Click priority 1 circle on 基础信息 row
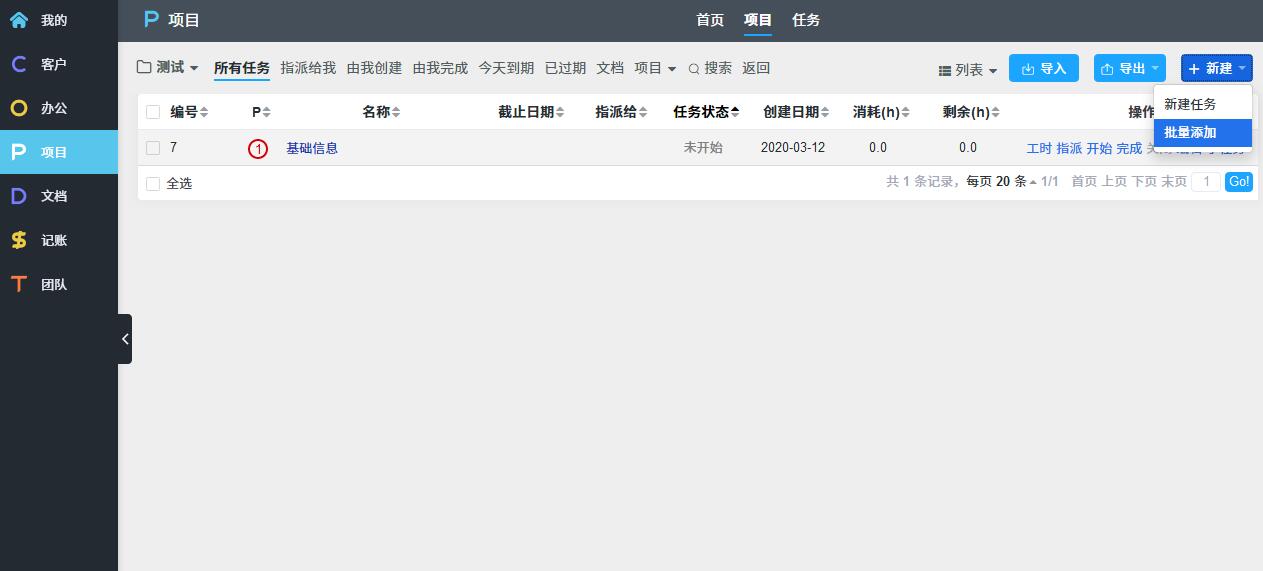This screenshot has height=571, width=1263. (258, 149)
